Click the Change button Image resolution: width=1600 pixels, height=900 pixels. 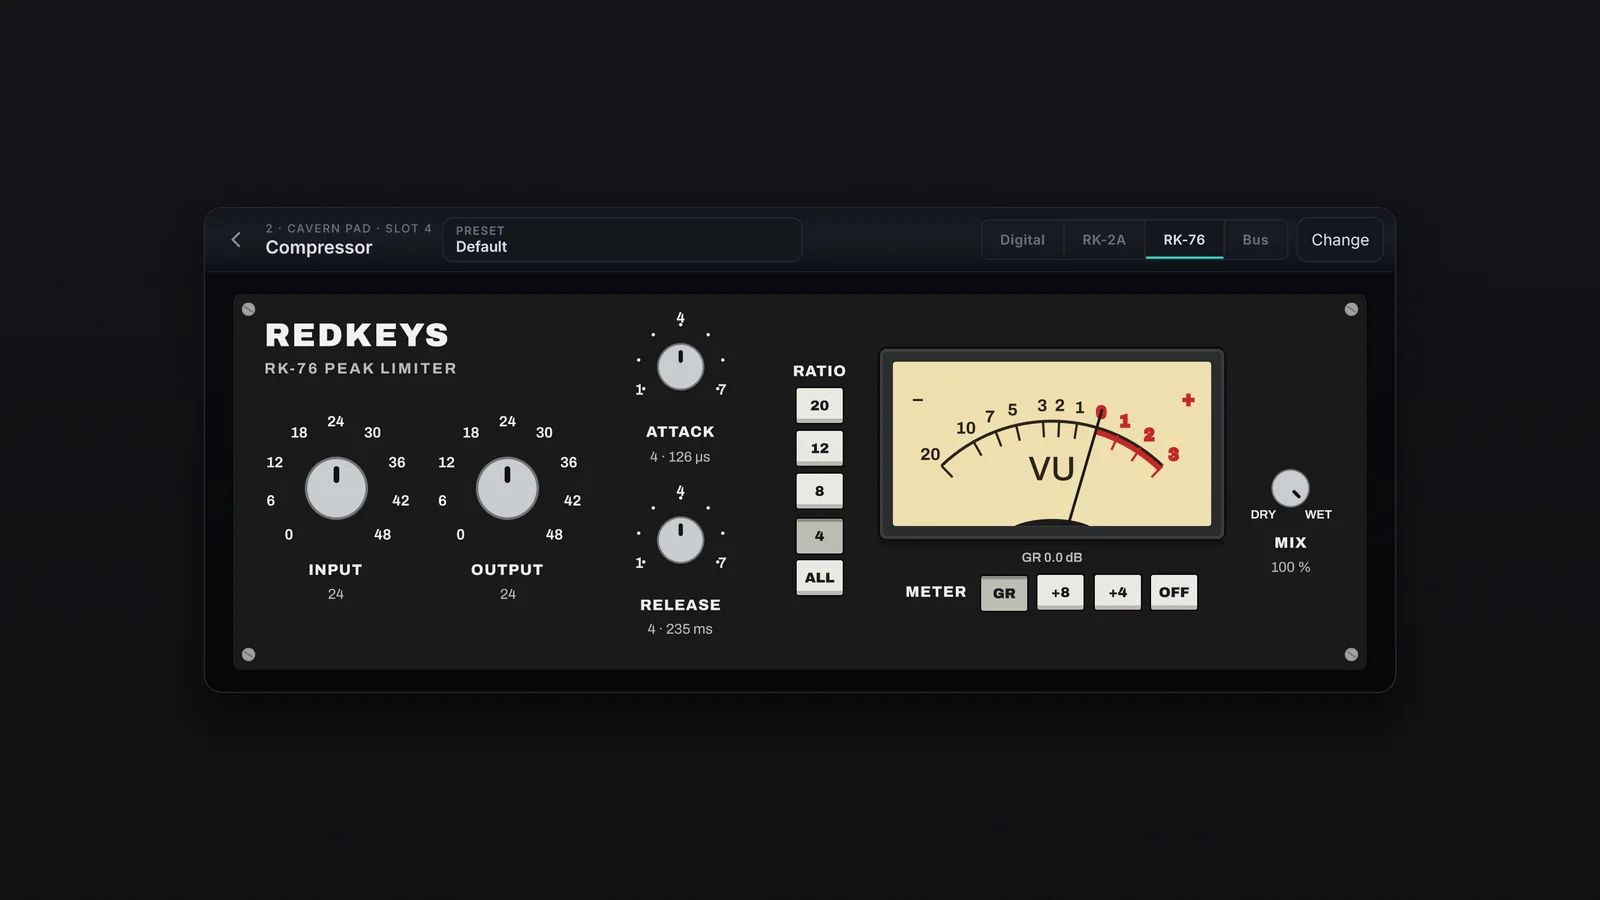[1340, 240]
